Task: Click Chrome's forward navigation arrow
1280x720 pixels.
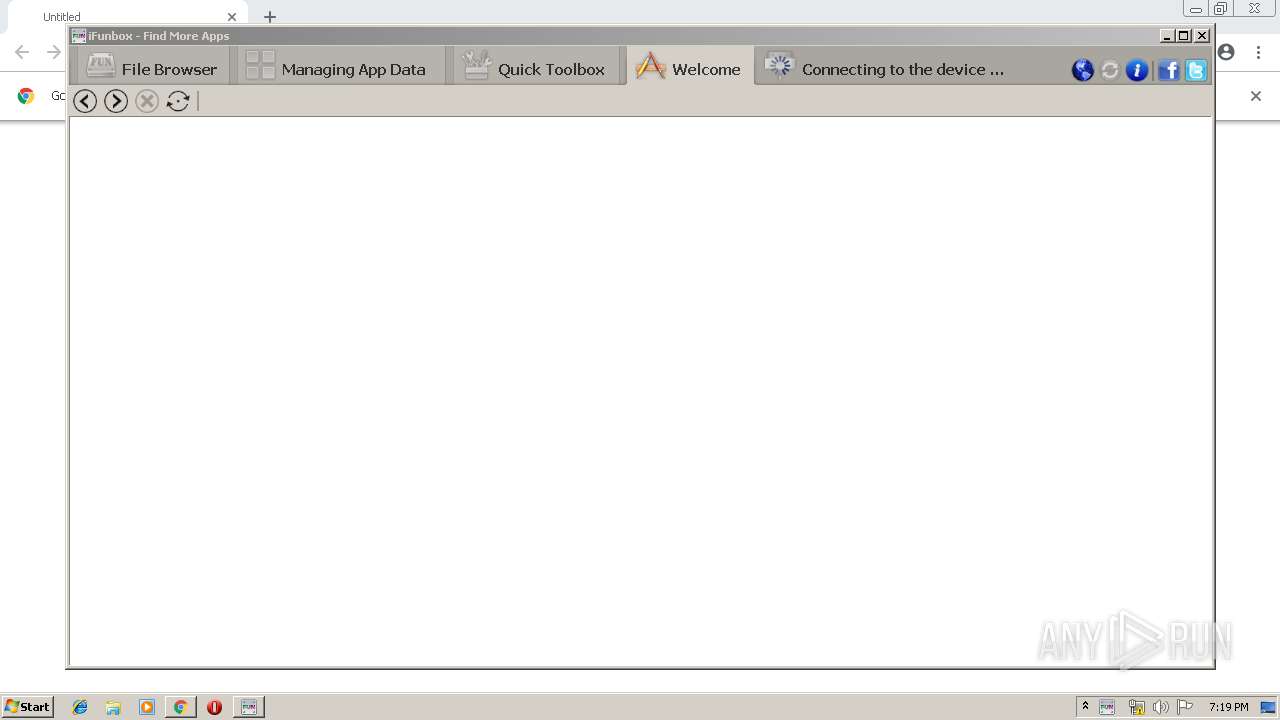Action: (54, 52)
